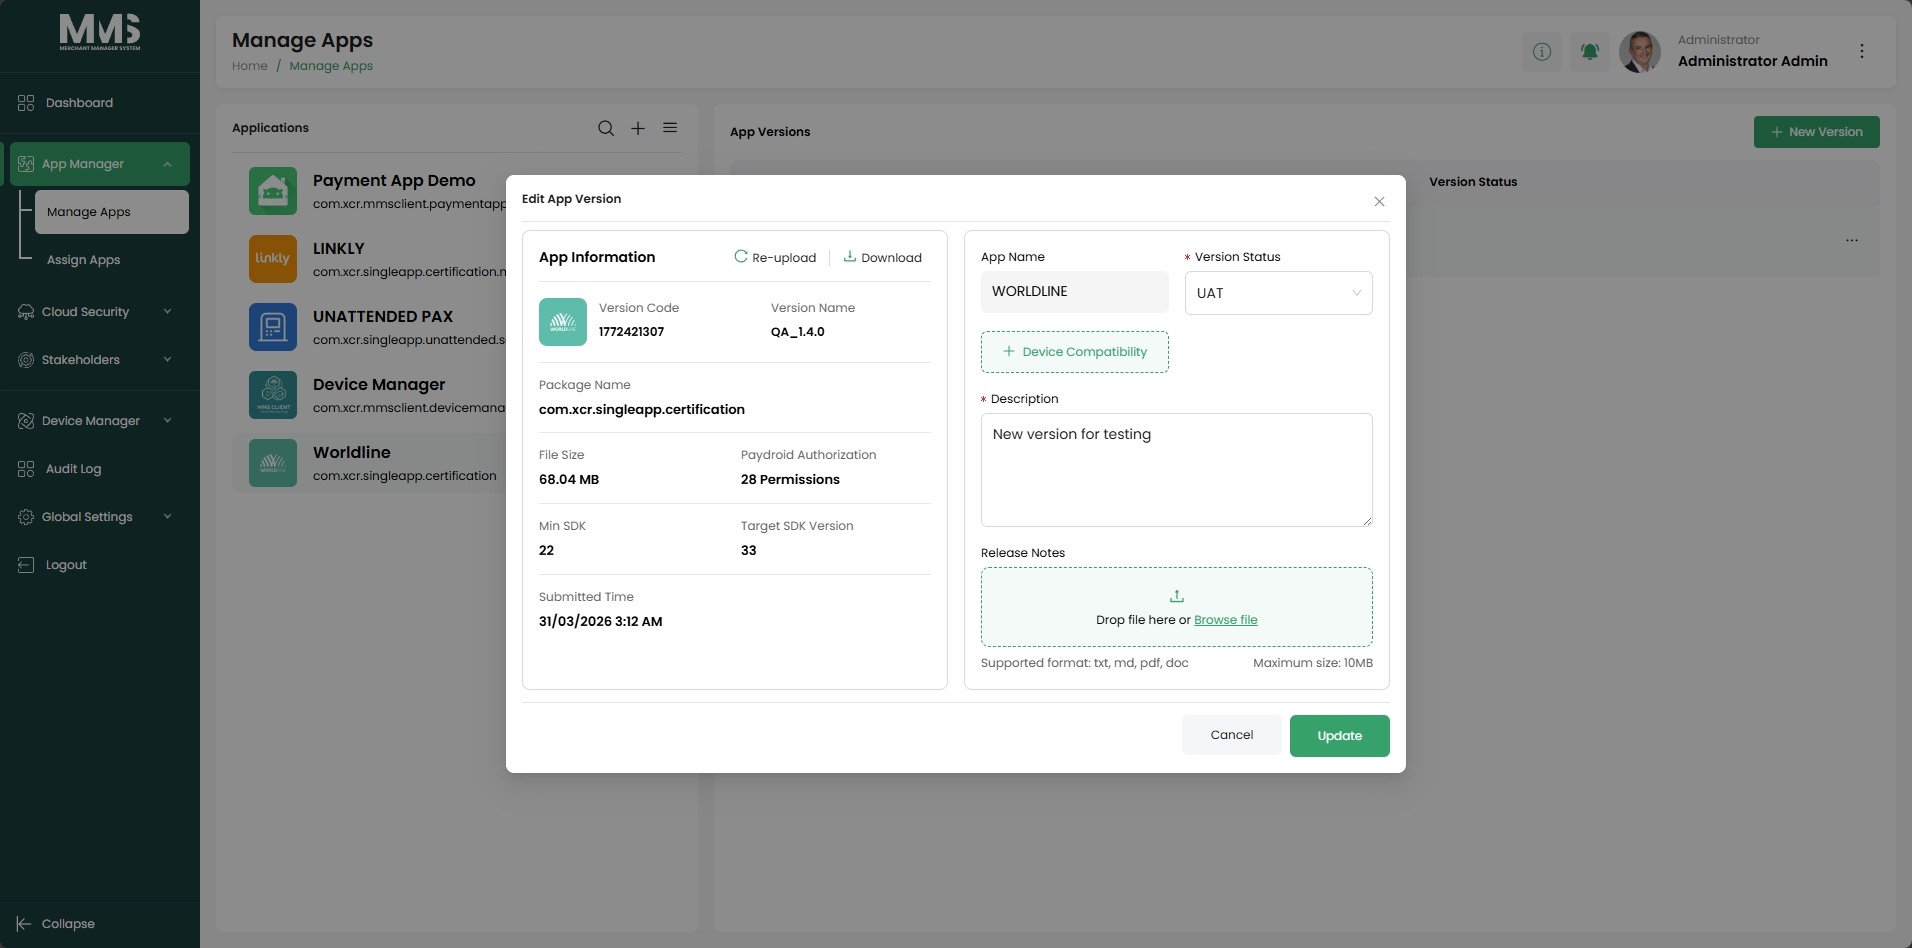
Task: Click version name QA_1.4.0
Action: point(798,332)
